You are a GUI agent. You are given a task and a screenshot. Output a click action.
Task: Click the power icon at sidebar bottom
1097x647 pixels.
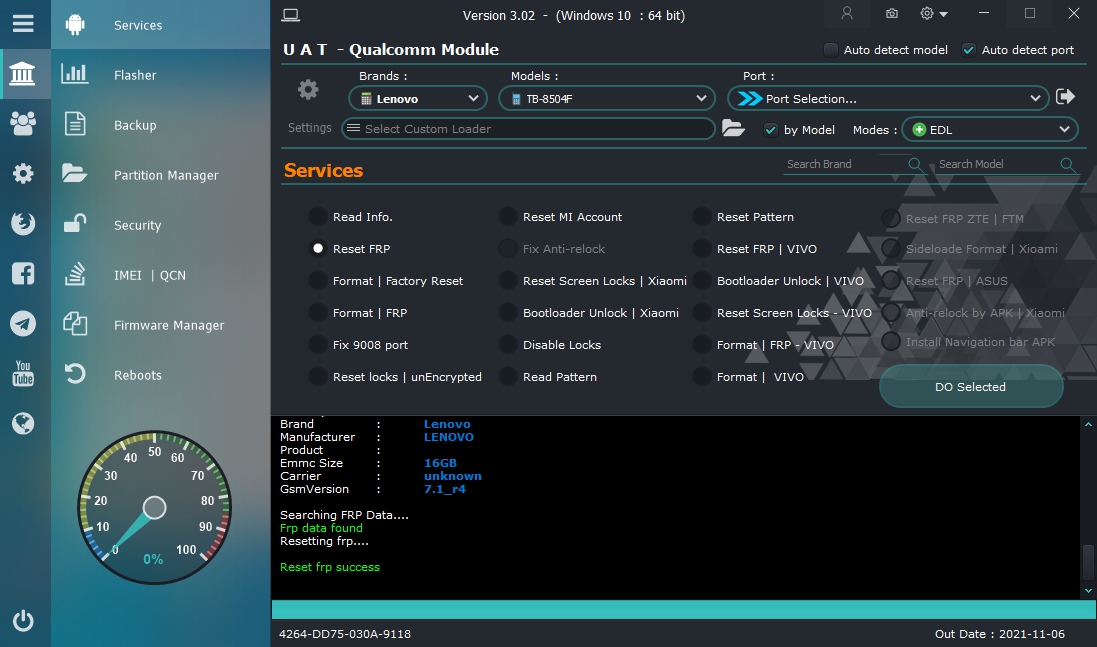(x=23, y=620)
